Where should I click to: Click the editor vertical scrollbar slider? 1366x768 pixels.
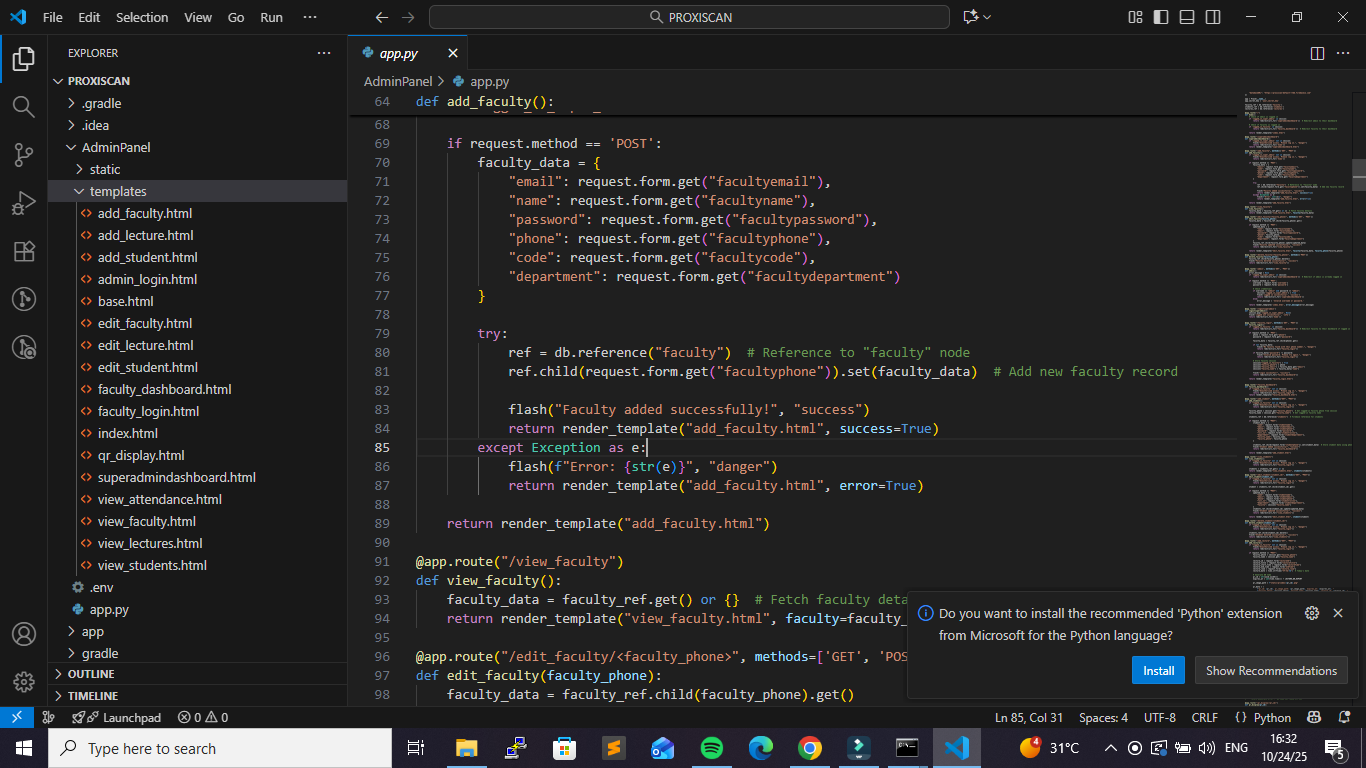(1358, 175)
